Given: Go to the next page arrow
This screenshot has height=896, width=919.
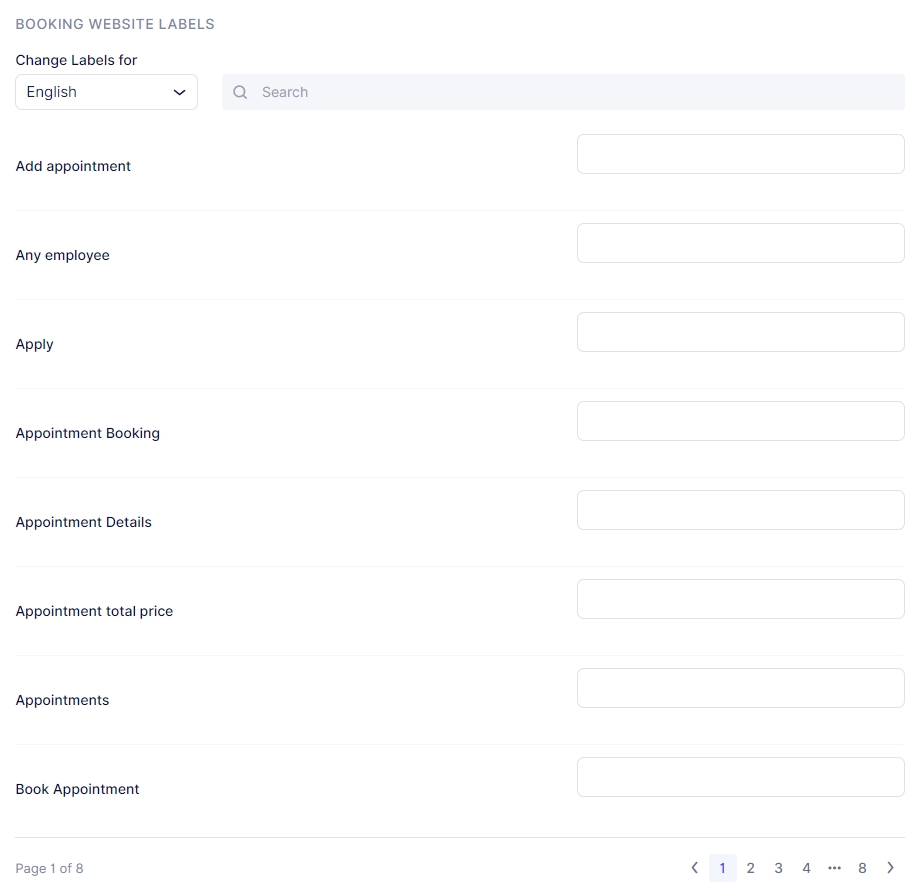Looking at the screenshot, I should click(890, 868).
